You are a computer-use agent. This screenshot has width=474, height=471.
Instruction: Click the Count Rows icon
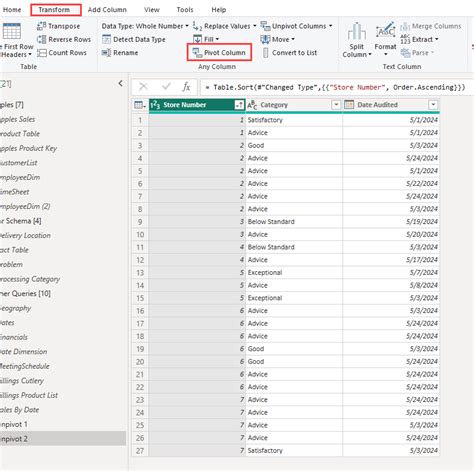(x=41, y=53)
